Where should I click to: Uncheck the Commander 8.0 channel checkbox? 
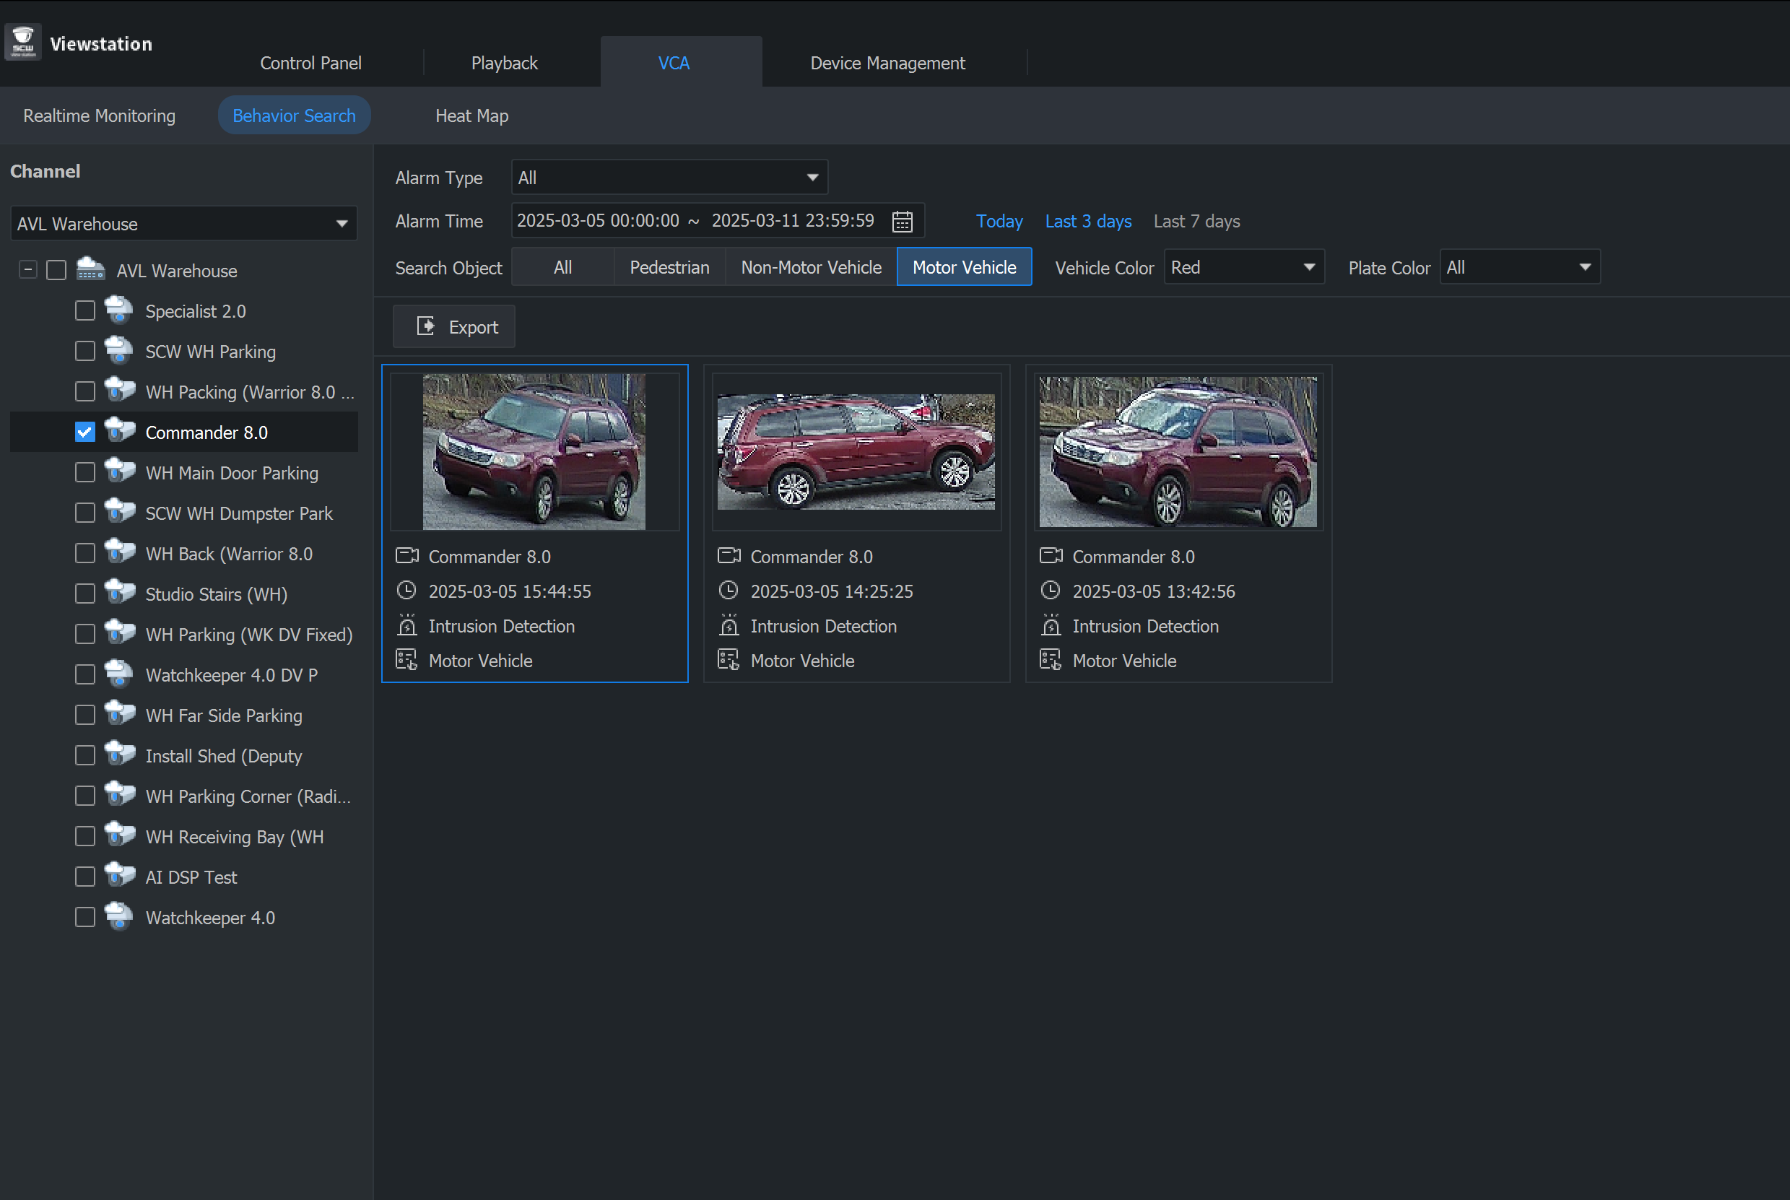pos(85,432)
